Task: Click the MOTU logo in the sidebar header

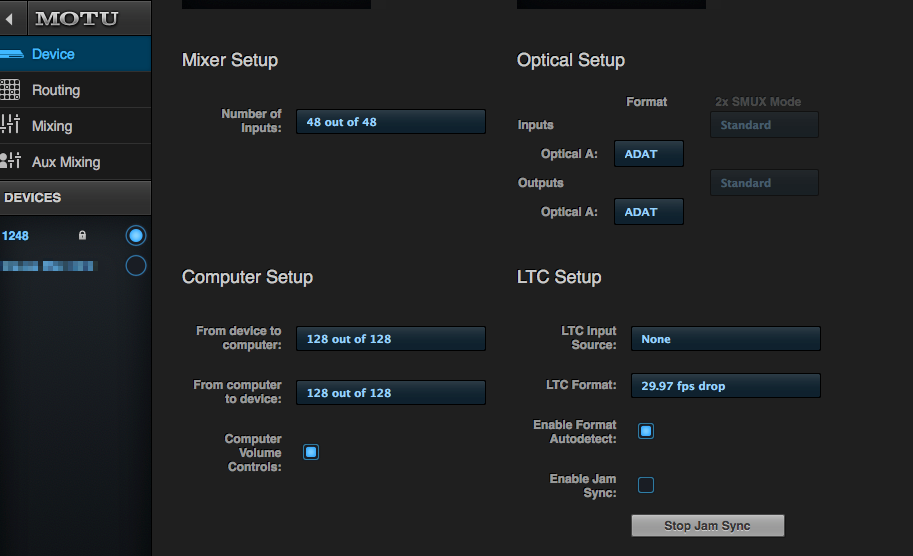Action: click(x=76, y=19)
